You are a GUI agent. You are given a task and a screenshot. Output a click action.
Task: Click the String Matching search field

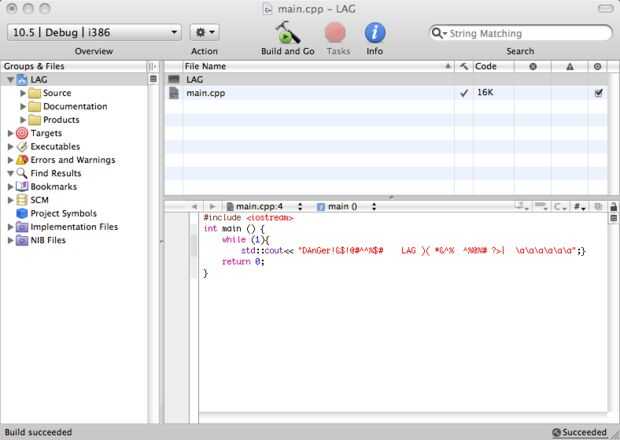(521, 33)
